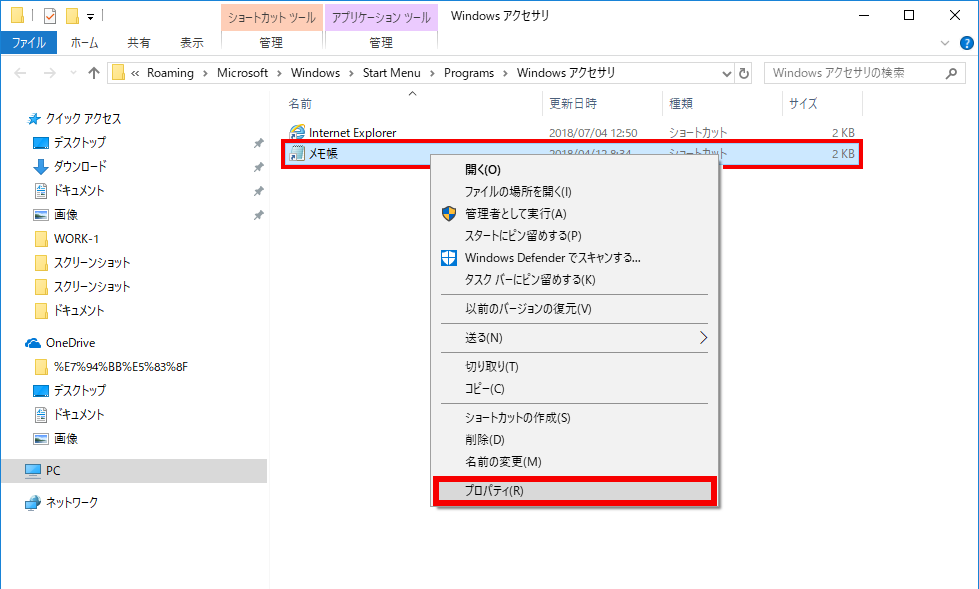Select PC in the navigation pane
Image resolution: width=979 pixels, height=589 pixels.
coord(134,471)
